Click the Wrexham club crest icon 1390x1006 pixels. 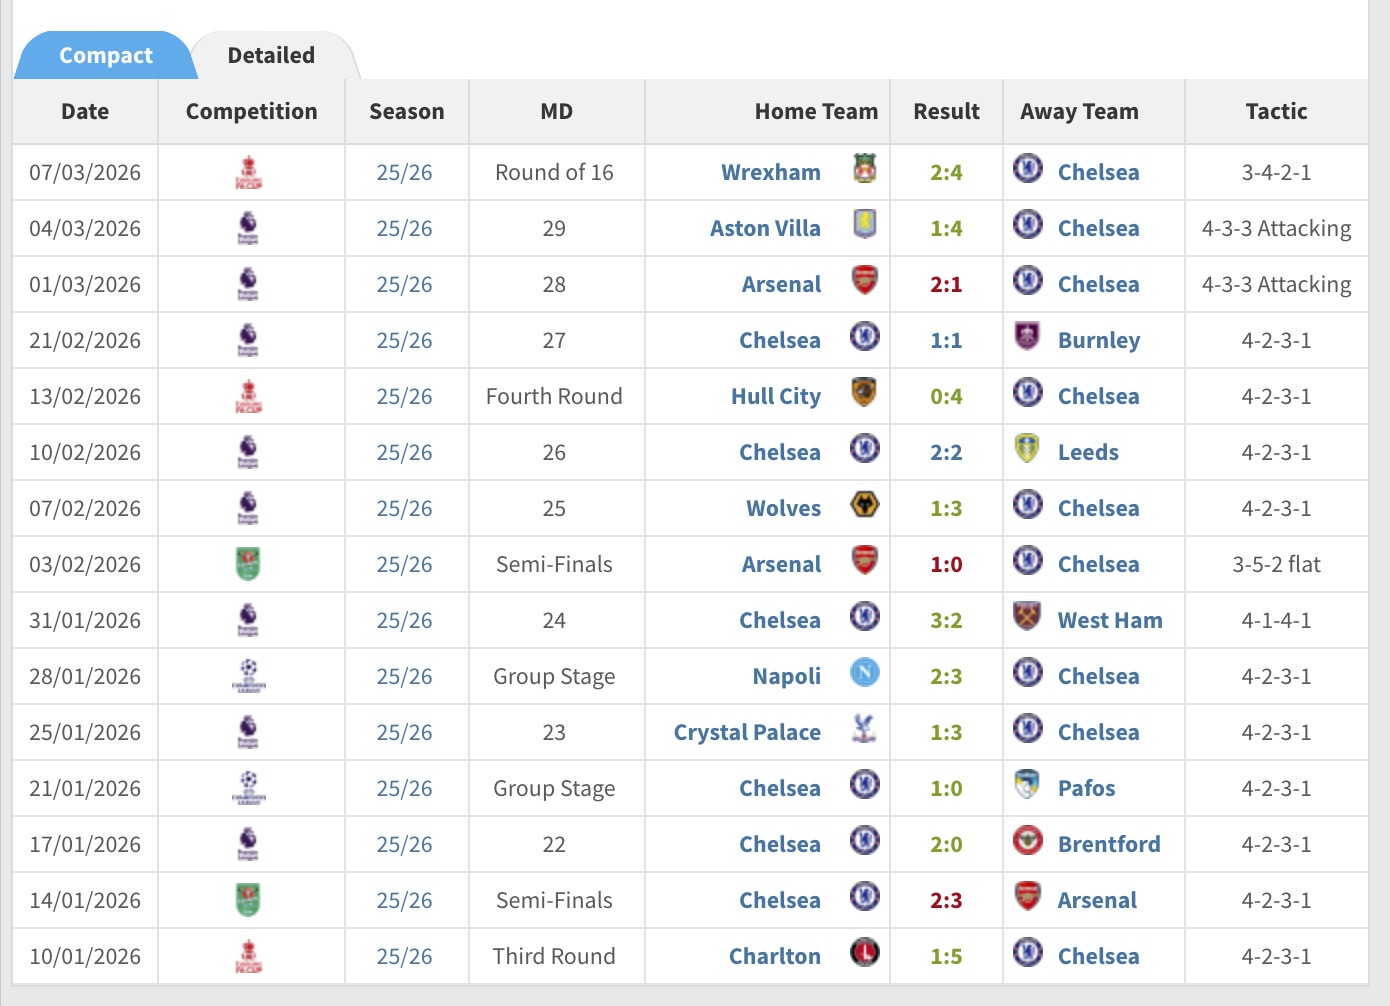865,168
